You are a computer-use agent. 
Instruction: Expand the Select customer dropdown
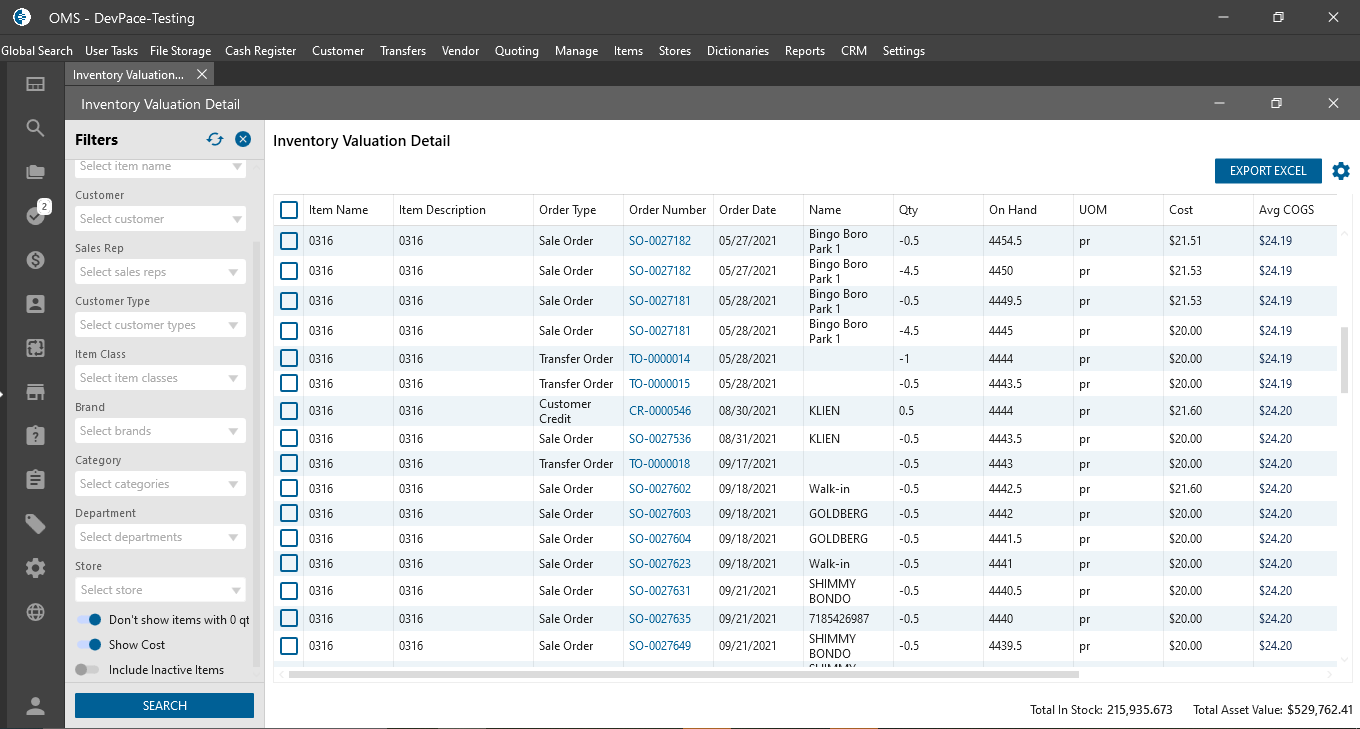click(x=160, y=219)
